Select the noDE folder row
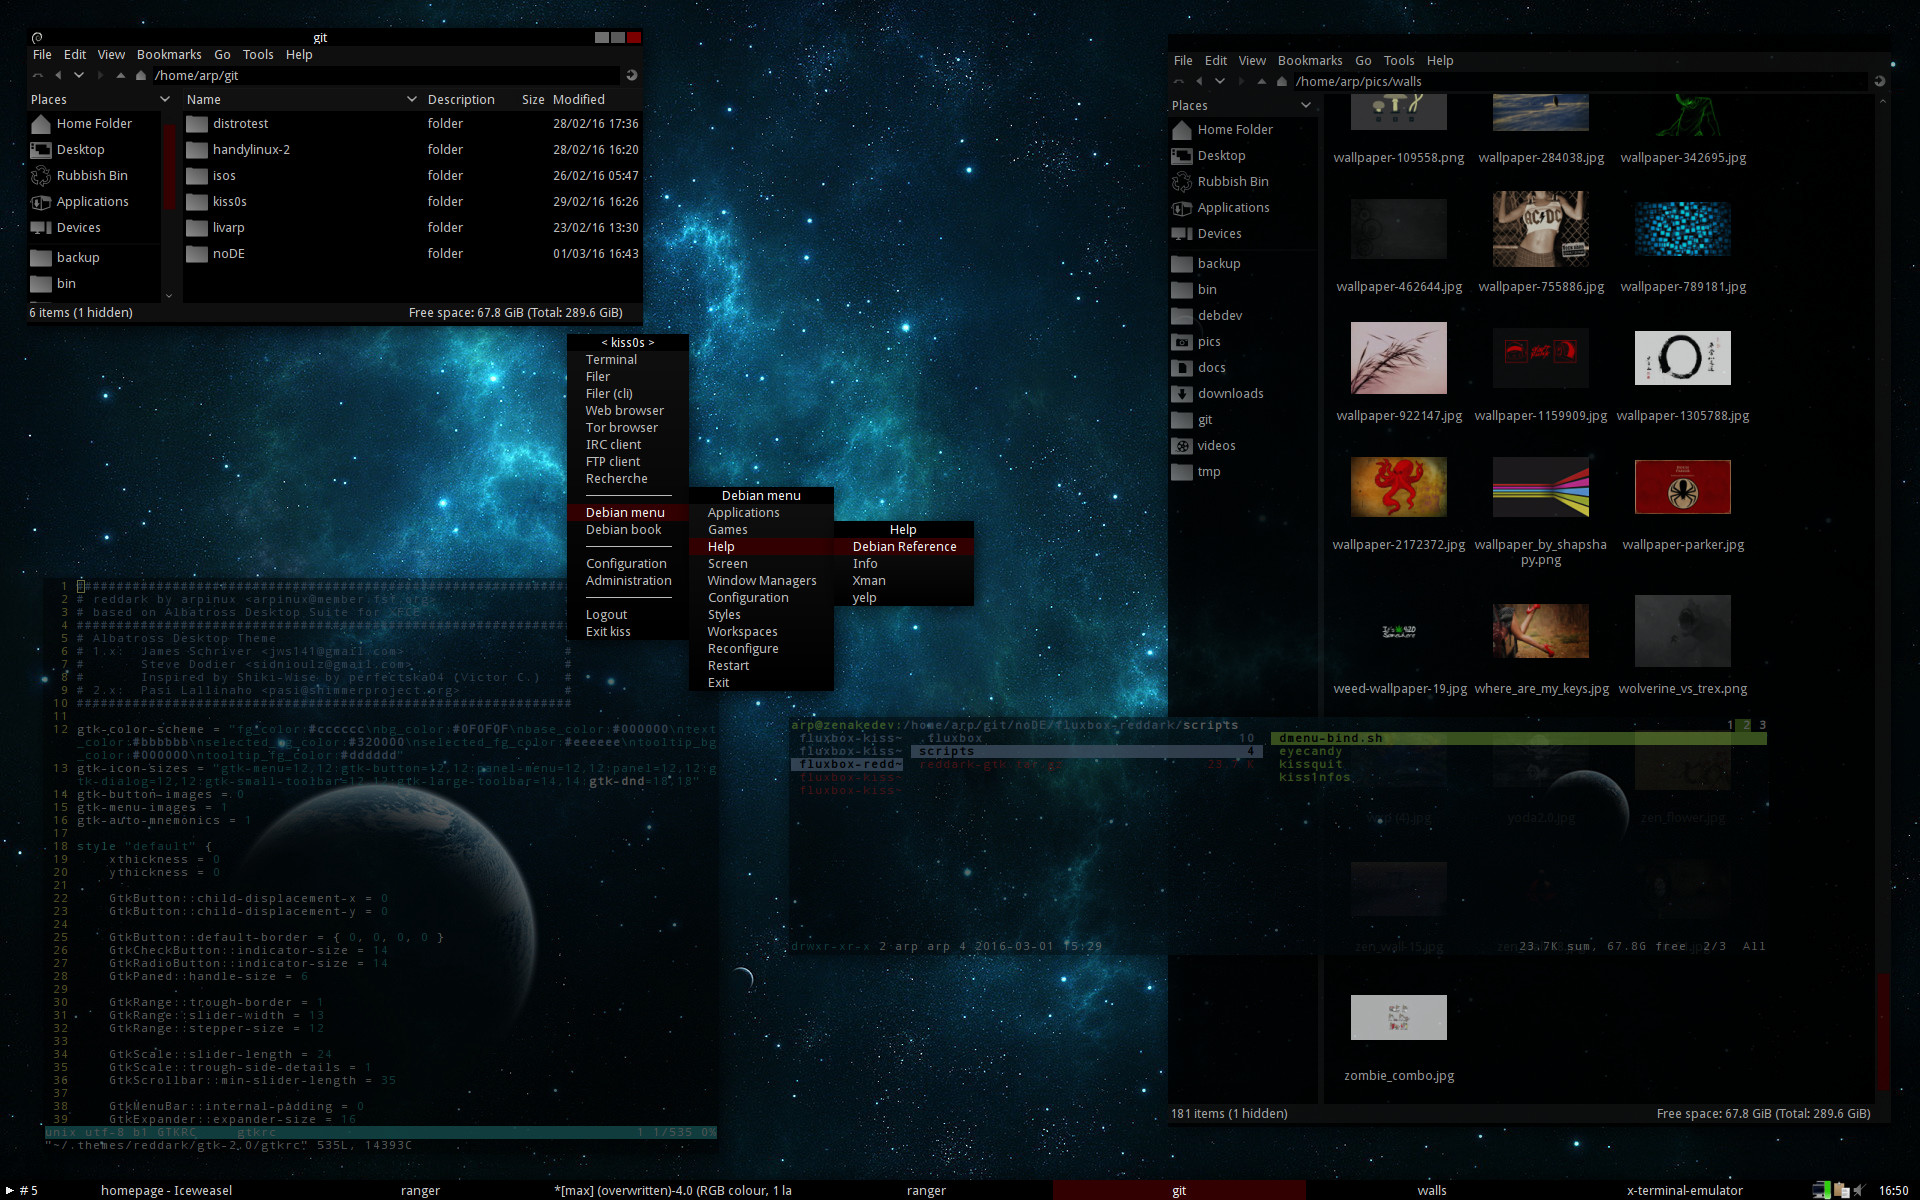 point(412,254)
